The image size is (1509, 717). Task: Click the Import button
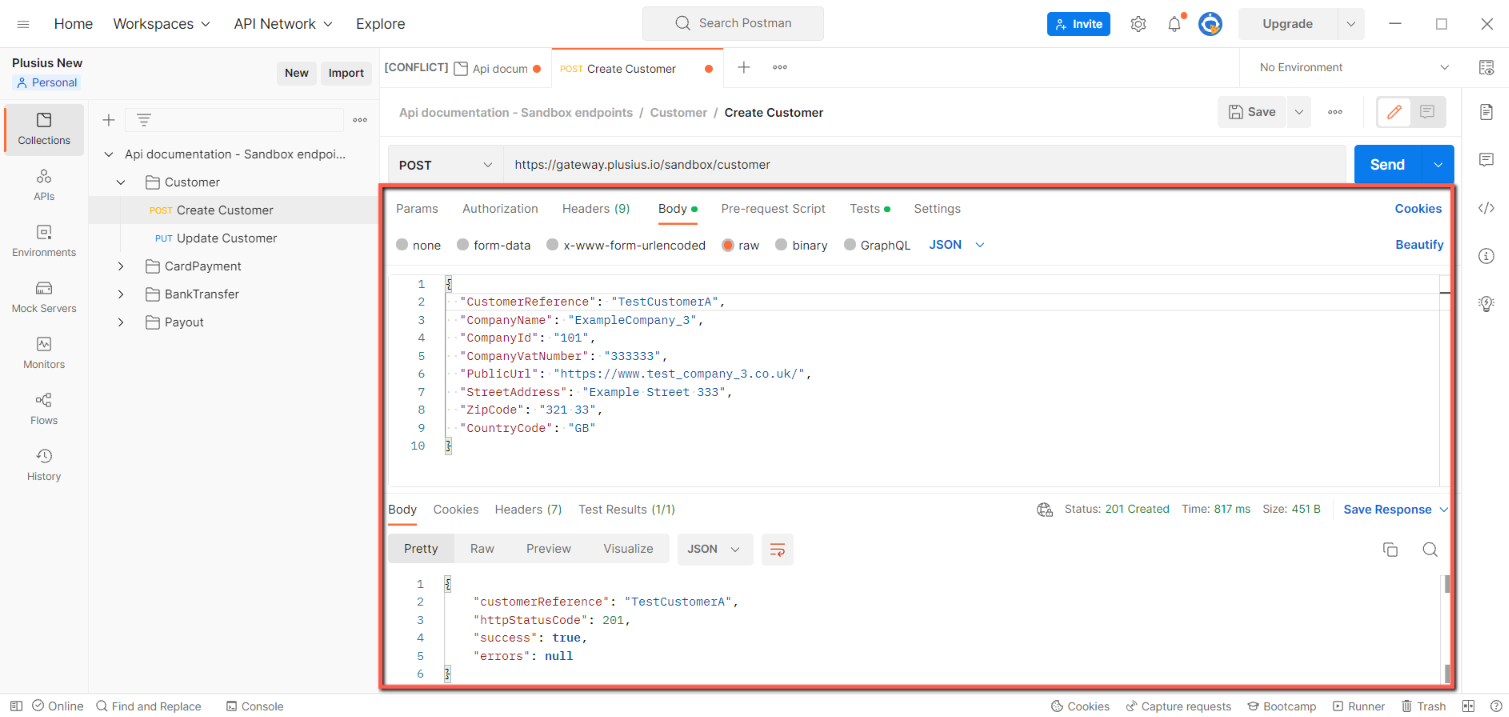[346, 73]
